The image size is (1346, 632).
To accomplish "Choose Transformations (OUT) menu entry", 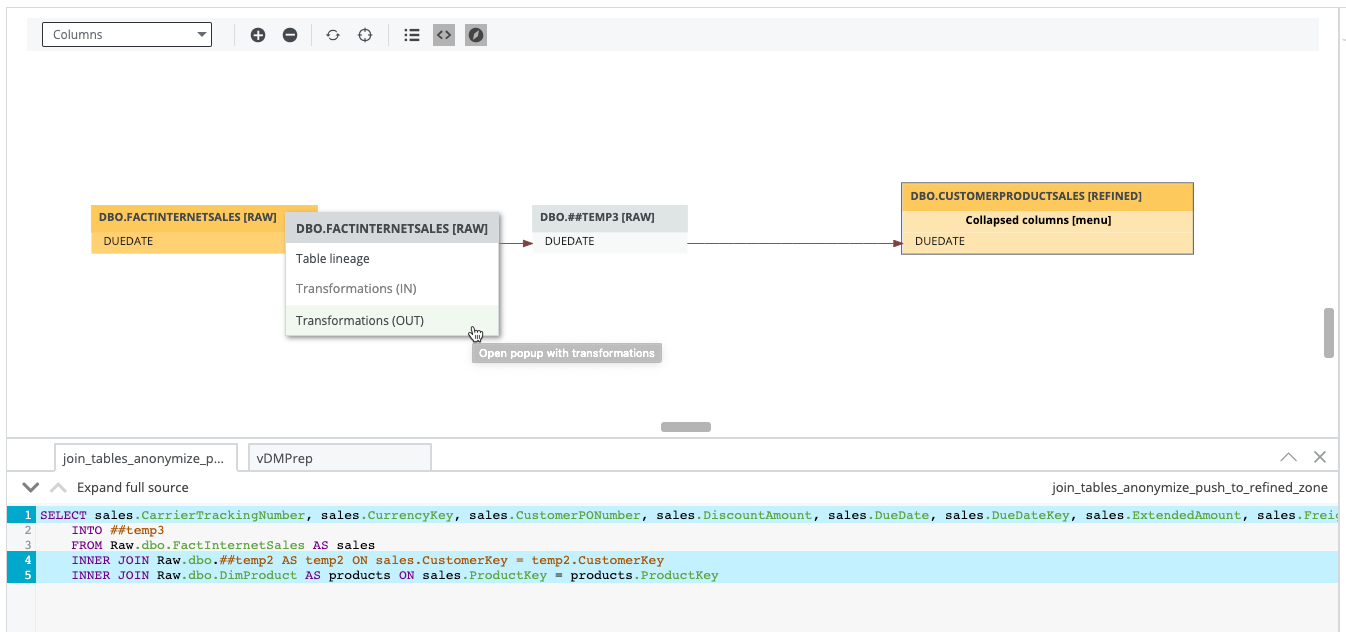I will pyautogui.click(x=360, y=321).
